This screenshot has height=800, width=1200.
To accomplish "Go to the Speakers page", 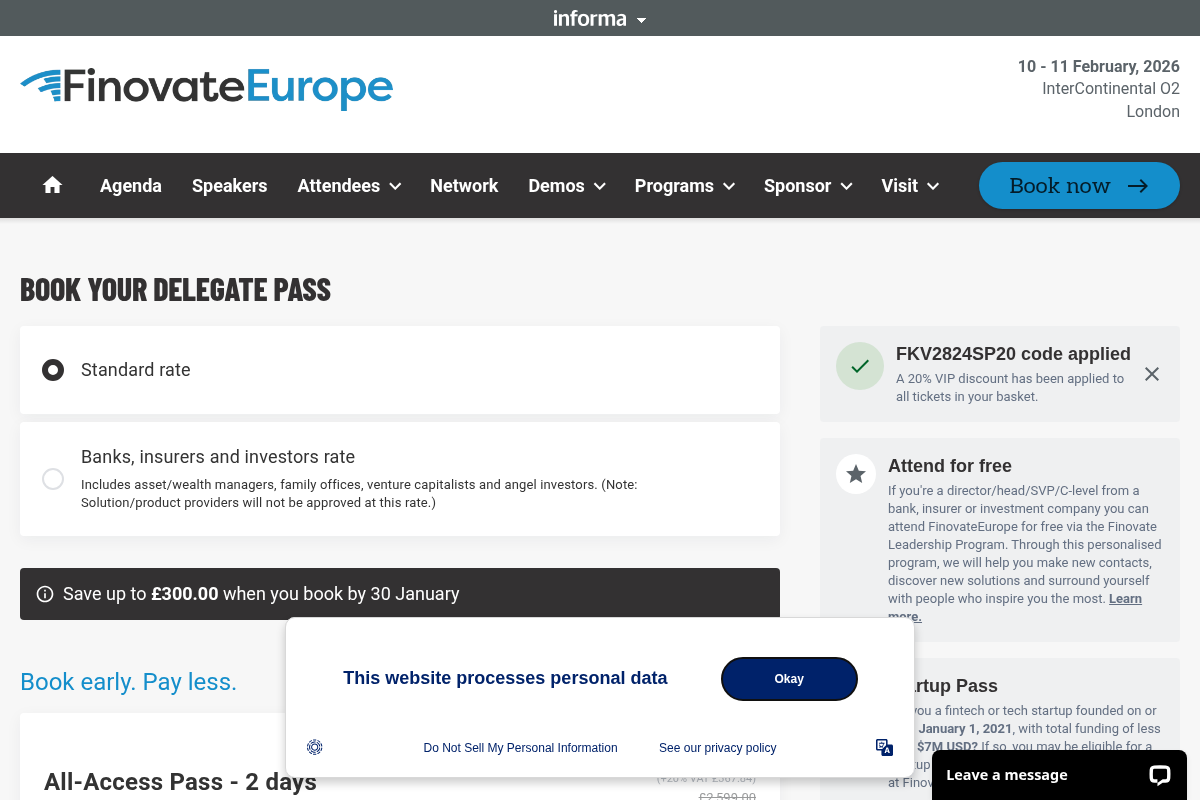I will pyautogui.click(x=229, y=186).
